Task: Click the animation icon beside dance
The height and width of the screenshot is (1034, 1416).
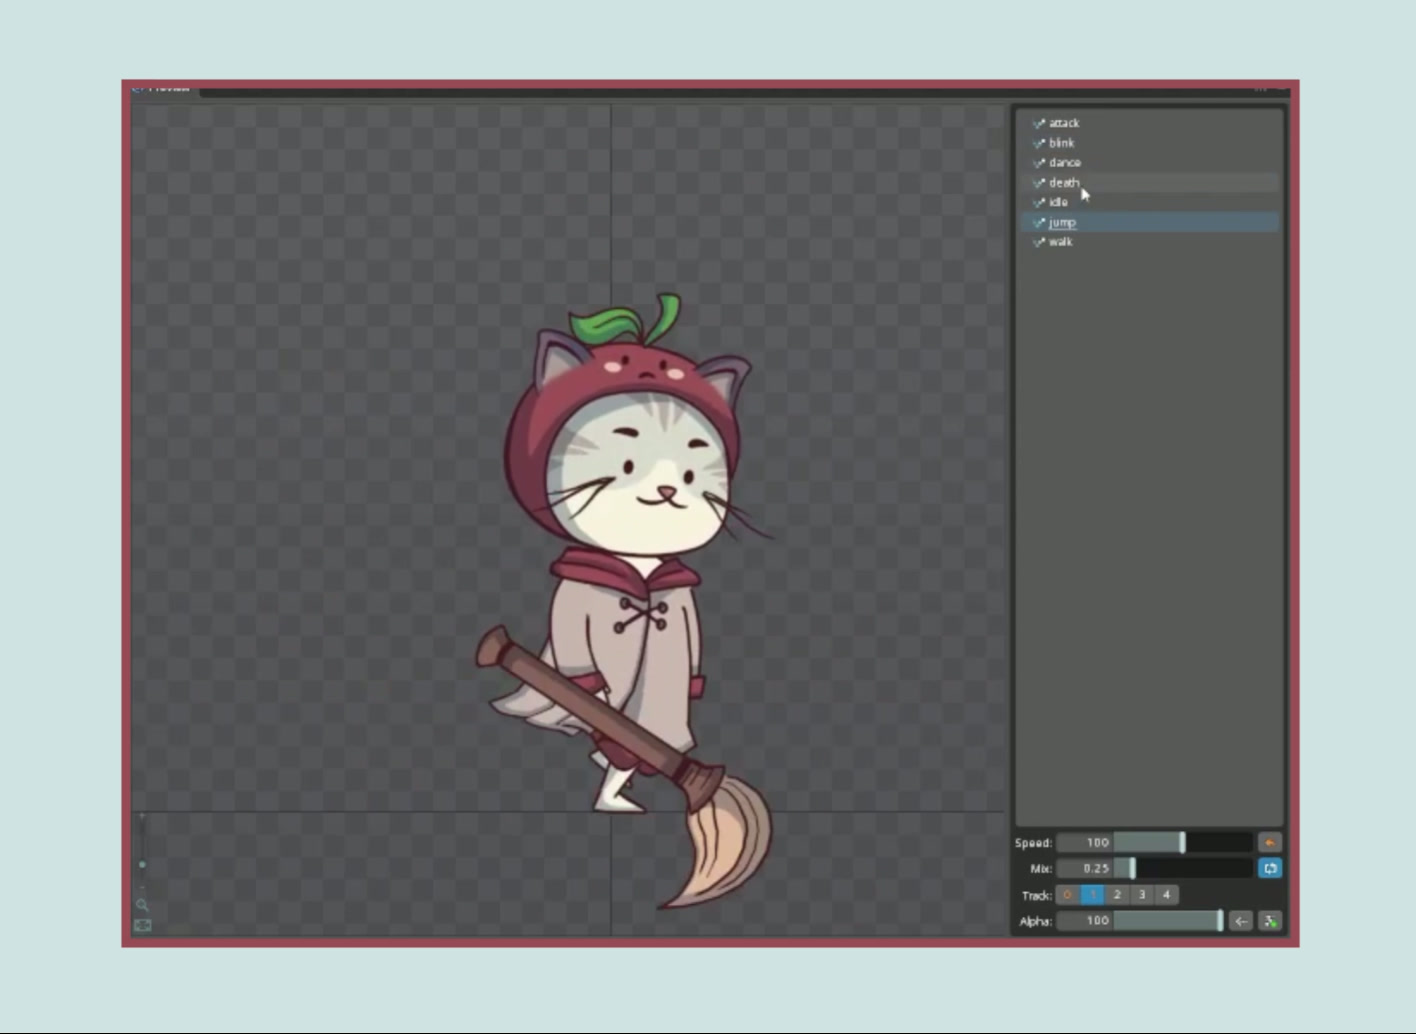Action: click(1039, 162)
